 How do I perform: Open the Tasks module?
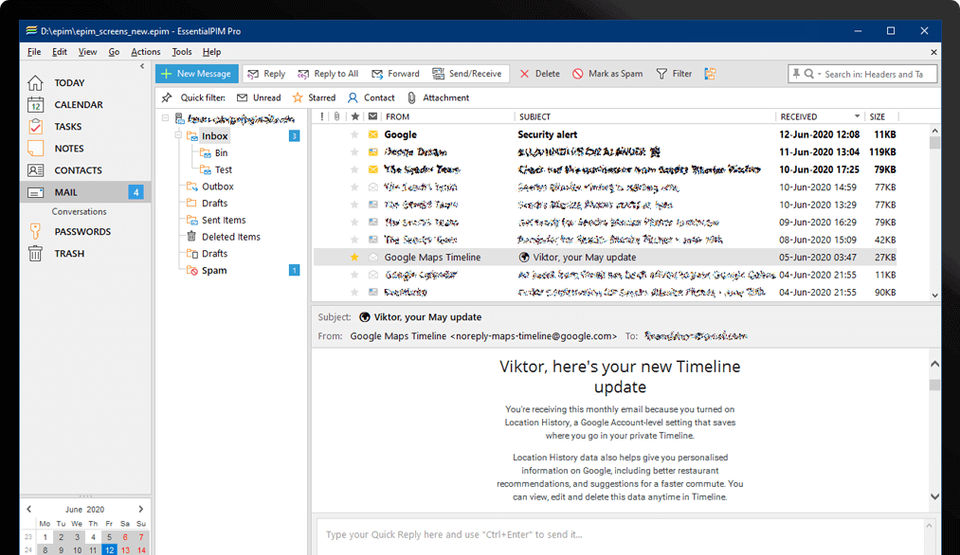click(54, 127)
